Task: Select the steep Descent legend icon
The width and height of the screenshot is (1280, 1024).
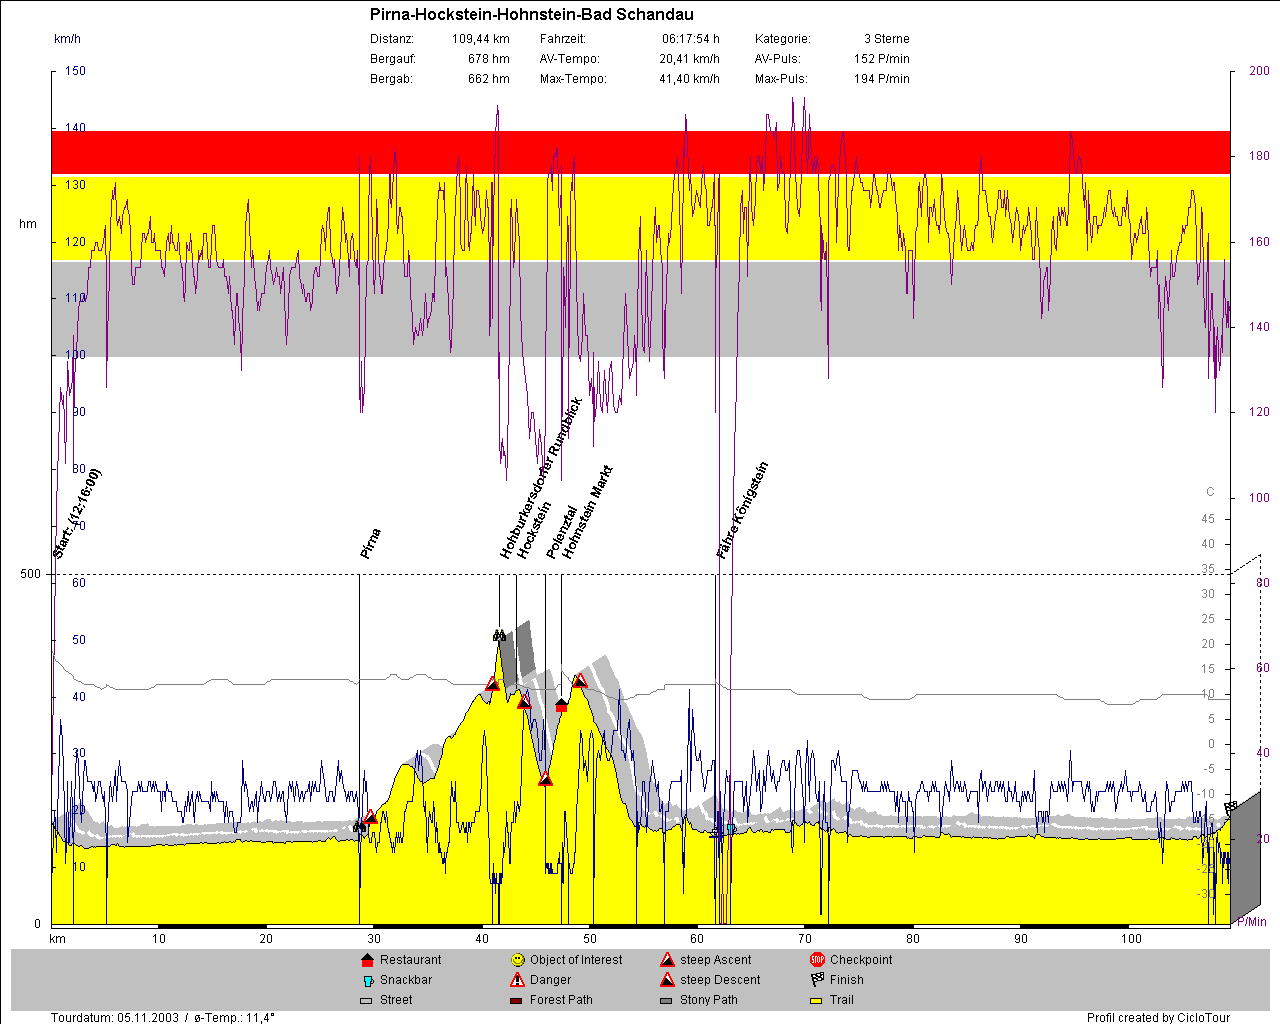Action: [x=667, y=980]
